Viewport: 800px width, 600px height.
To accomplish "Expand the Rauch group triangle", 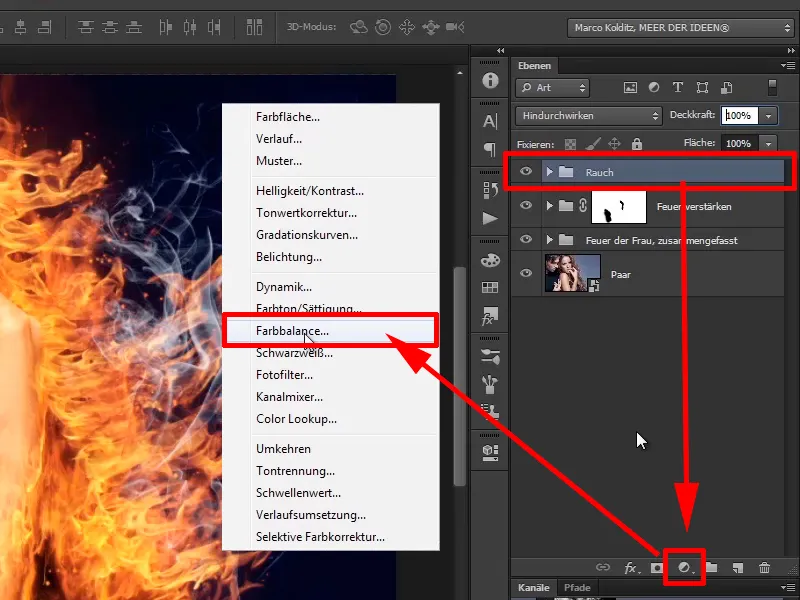I will coord(549,172).
